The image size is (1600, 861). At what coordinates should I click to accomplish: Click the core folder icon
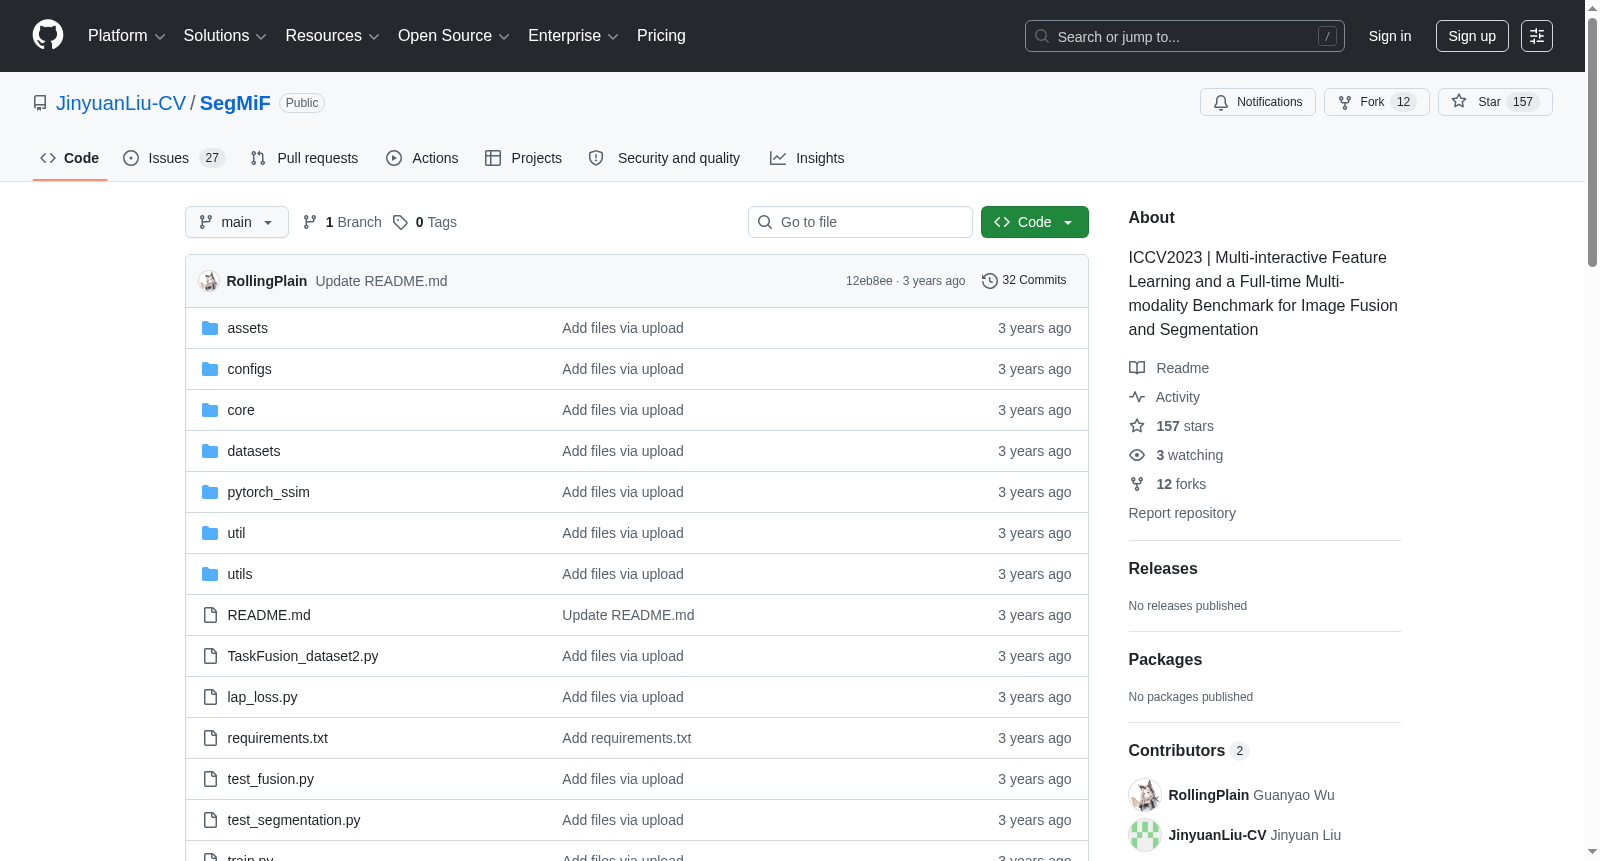tap(210, 410)
